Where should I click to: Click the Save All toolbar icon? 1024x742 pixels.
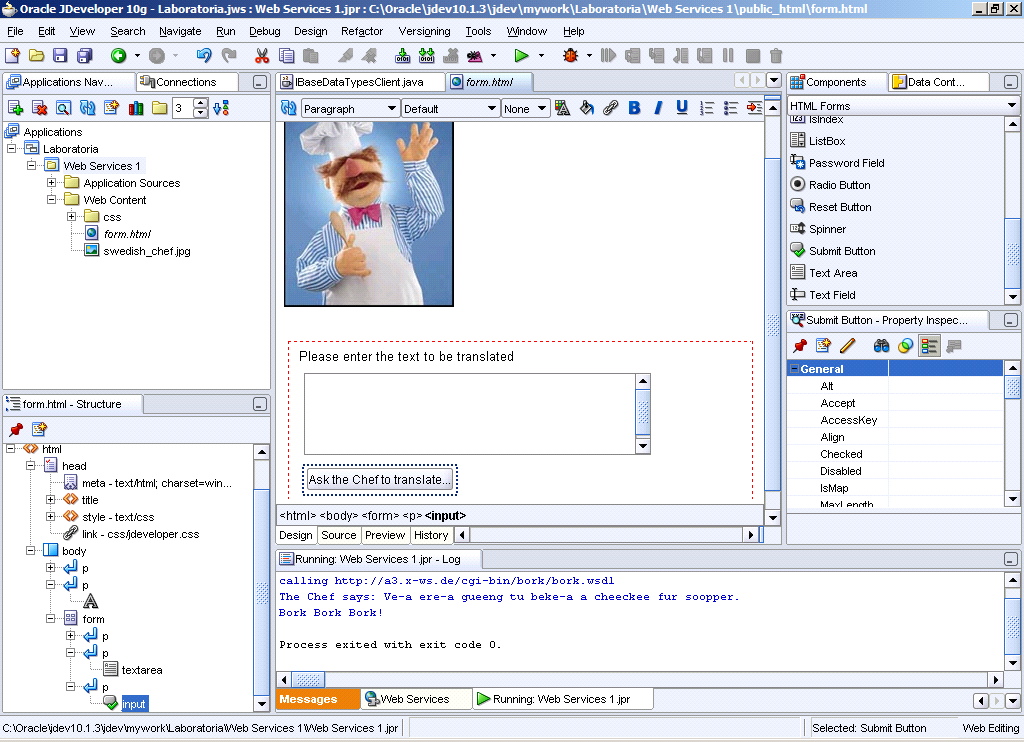(x=85, y=56)
